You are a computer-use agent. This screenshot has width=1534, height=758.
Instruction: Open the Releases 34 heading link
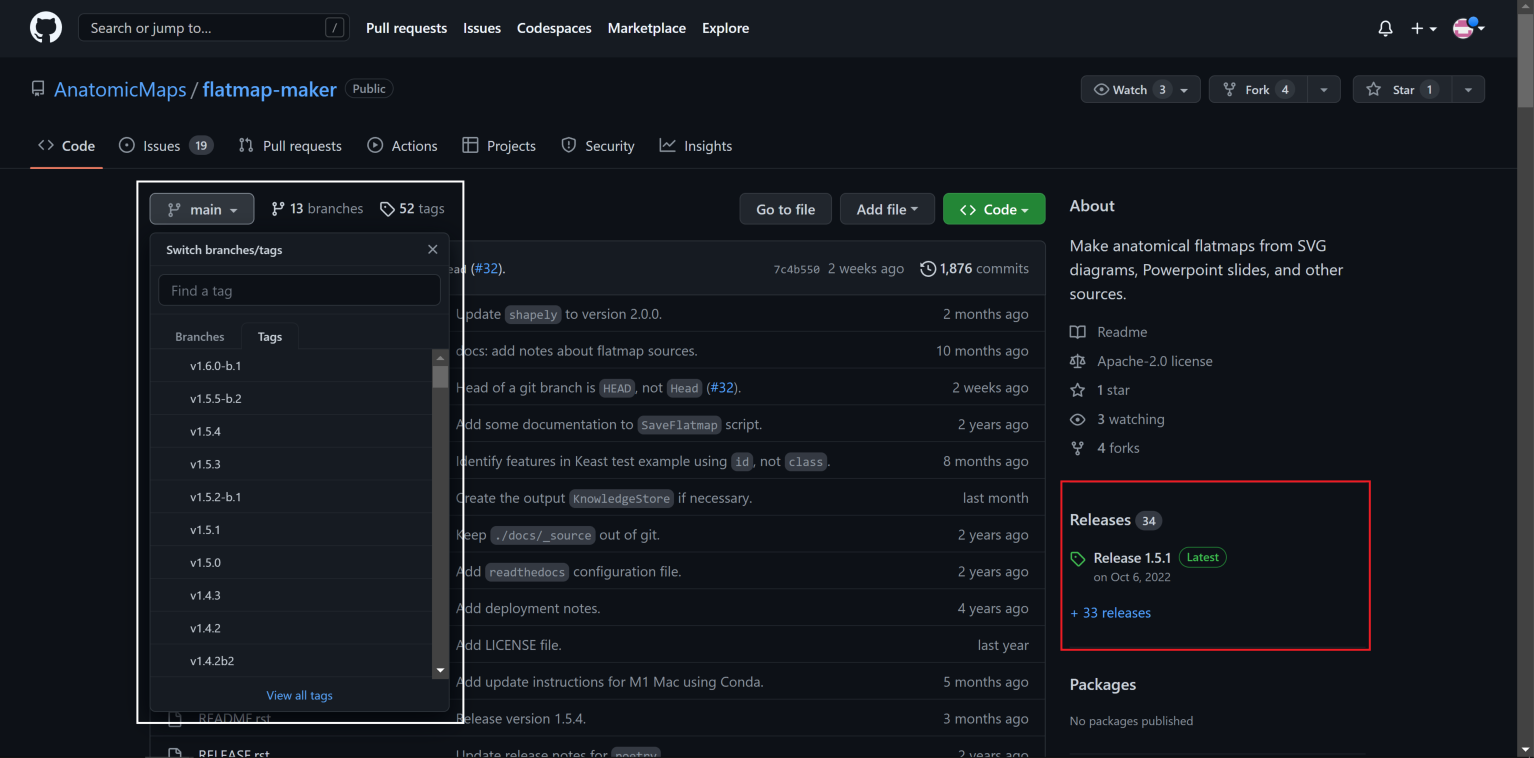click(1116, 520)
